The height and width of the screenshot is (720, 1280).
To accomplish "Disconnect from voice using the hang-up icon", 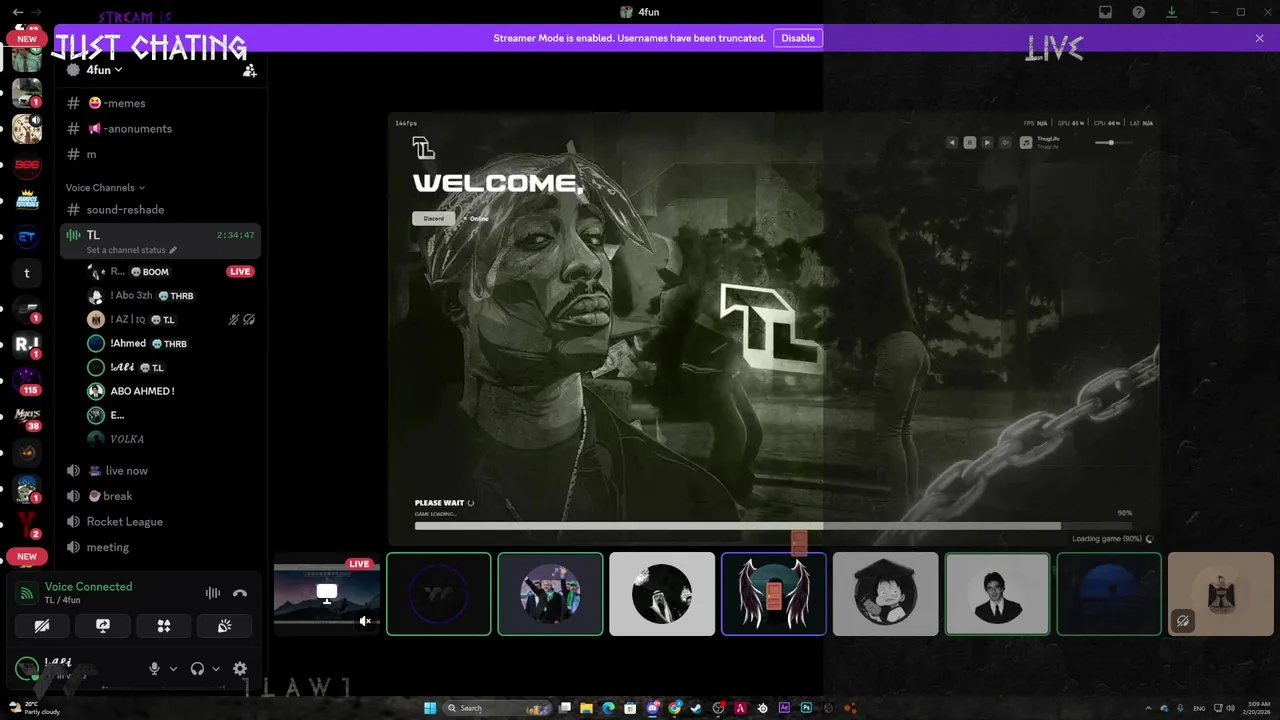I will [x=240, y=593].
